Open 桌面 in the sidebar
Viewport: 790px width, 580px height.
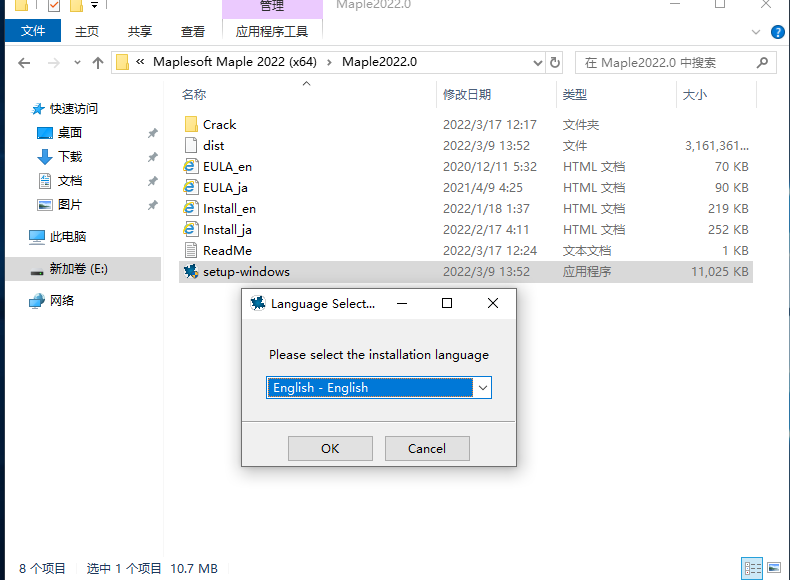pos(70,133)
